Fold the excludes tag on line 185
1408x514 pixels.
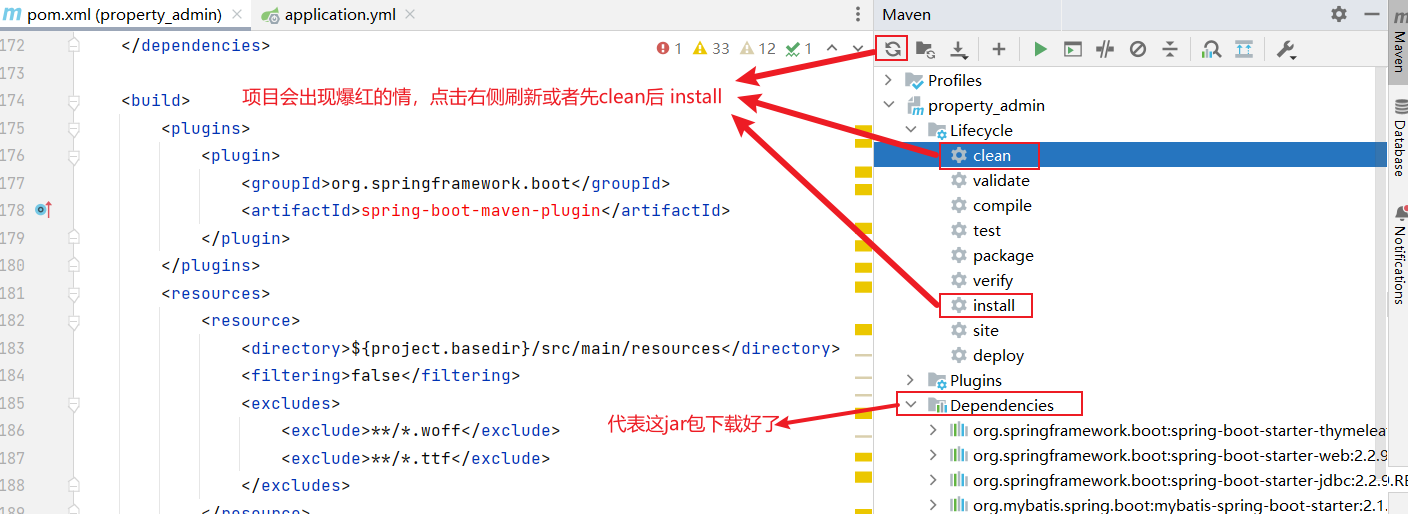point(73,403)
